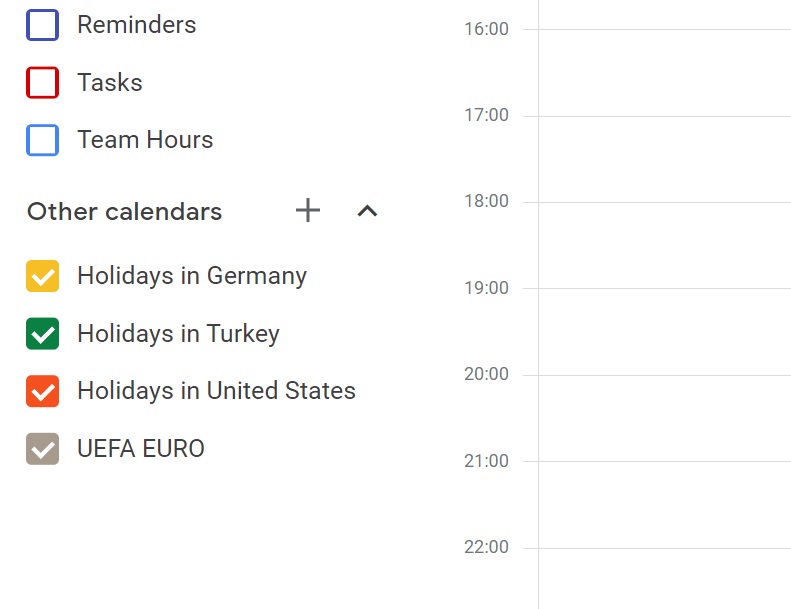Click the time slot starting at 21:00
The width and height of the screenshot is (791, 609).
coord(664,504)
